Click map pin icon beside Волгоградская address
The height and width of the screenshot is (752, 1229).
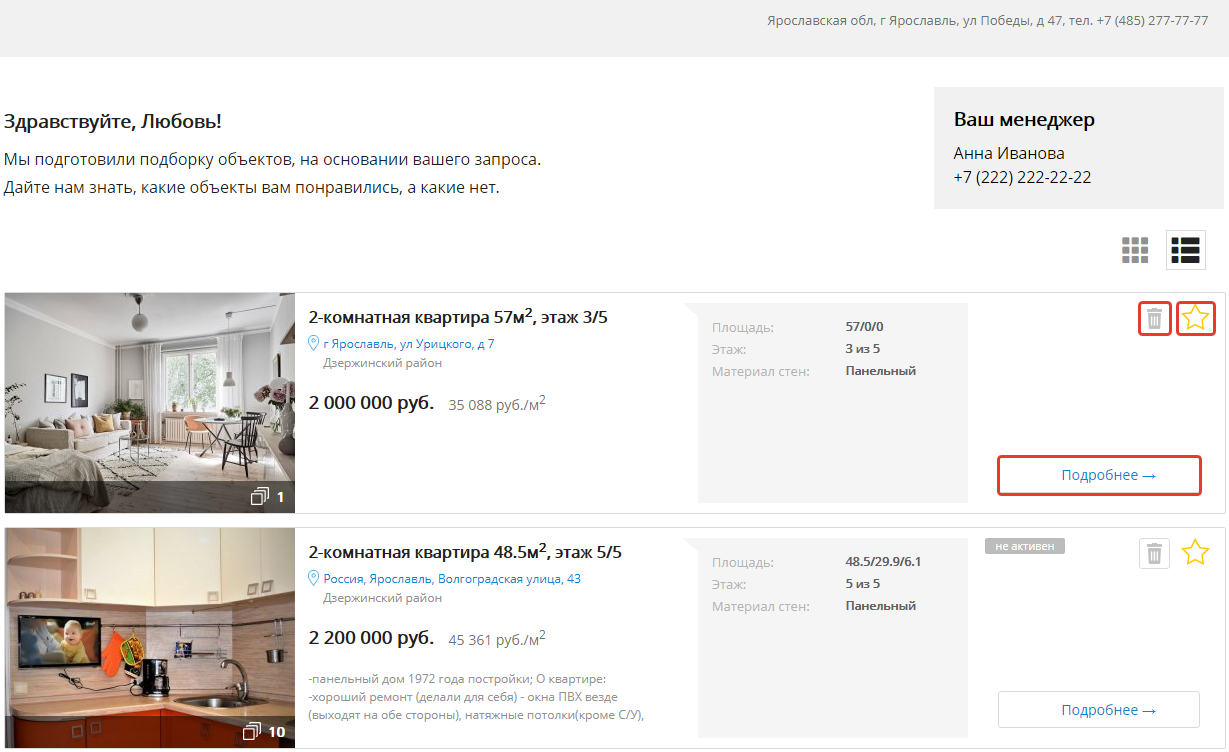tap(314, 579)
